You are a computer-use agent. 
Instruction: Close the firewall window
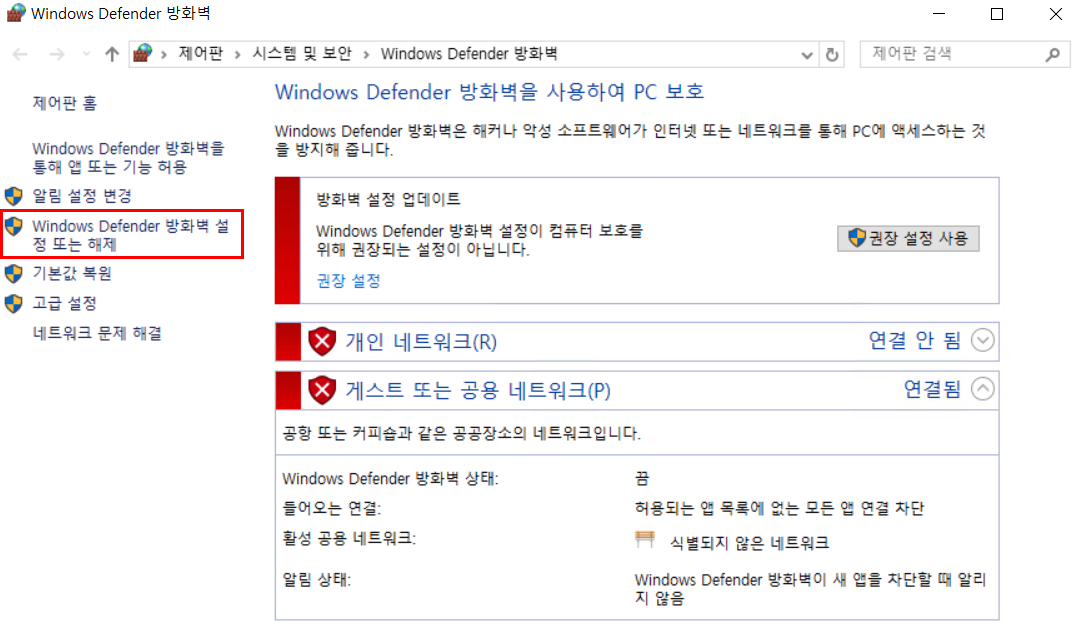tap(1056, 14)
